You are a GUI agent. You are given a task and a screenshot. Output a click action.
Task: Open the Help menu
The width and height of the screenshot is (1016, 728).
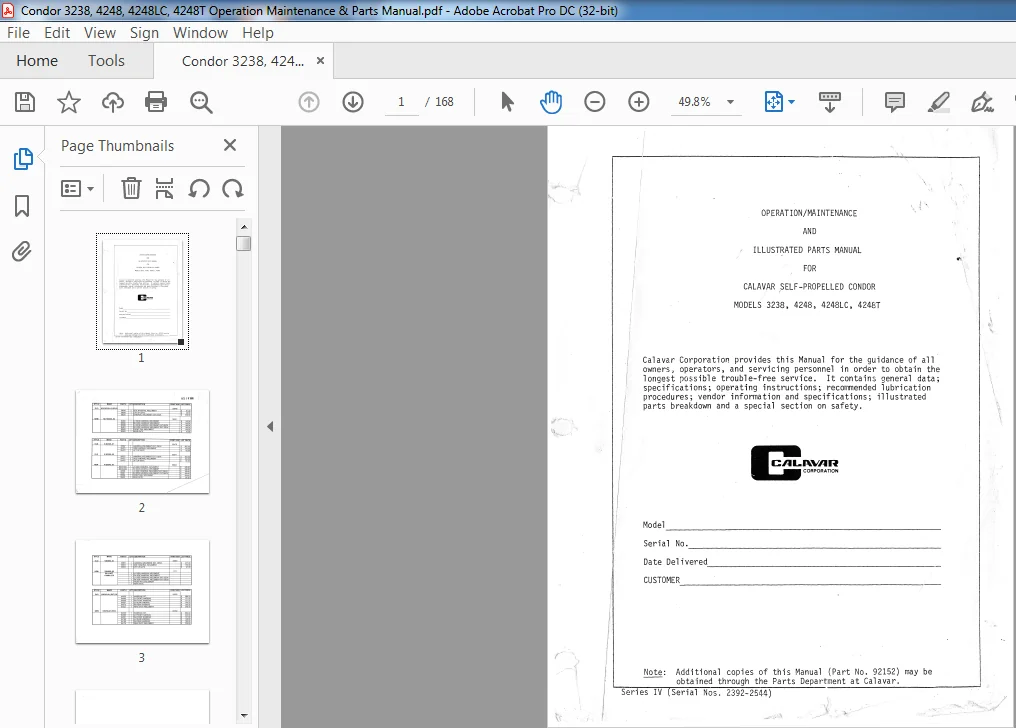point(258,32)
